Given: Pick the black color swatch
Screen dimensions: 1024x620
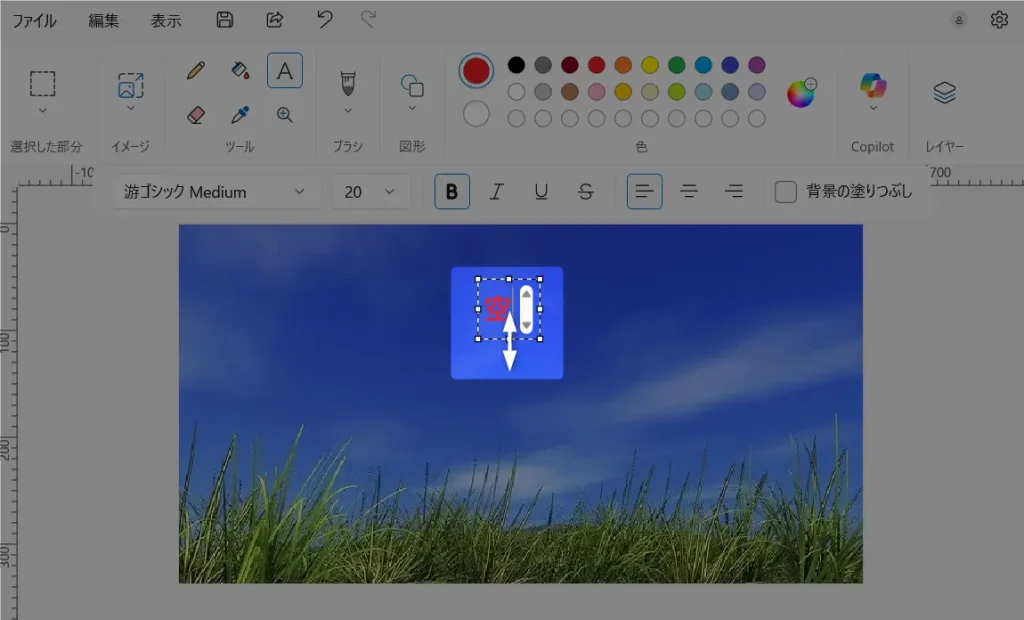Looking at the screenshot, I should click(x=516, y=65).
